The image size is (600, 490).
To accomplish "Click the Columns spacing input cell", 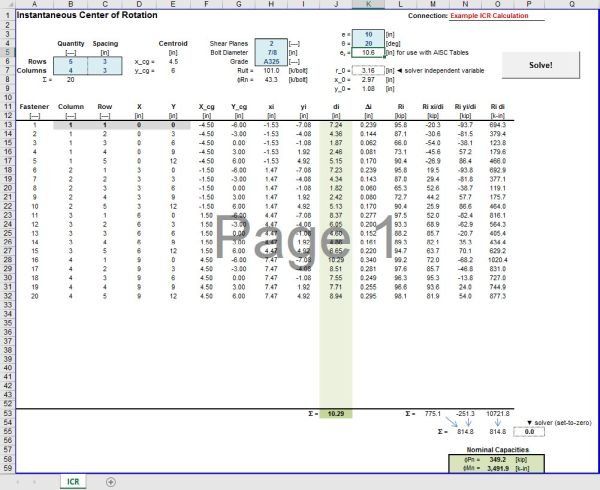I will click(x=105, y=70).
